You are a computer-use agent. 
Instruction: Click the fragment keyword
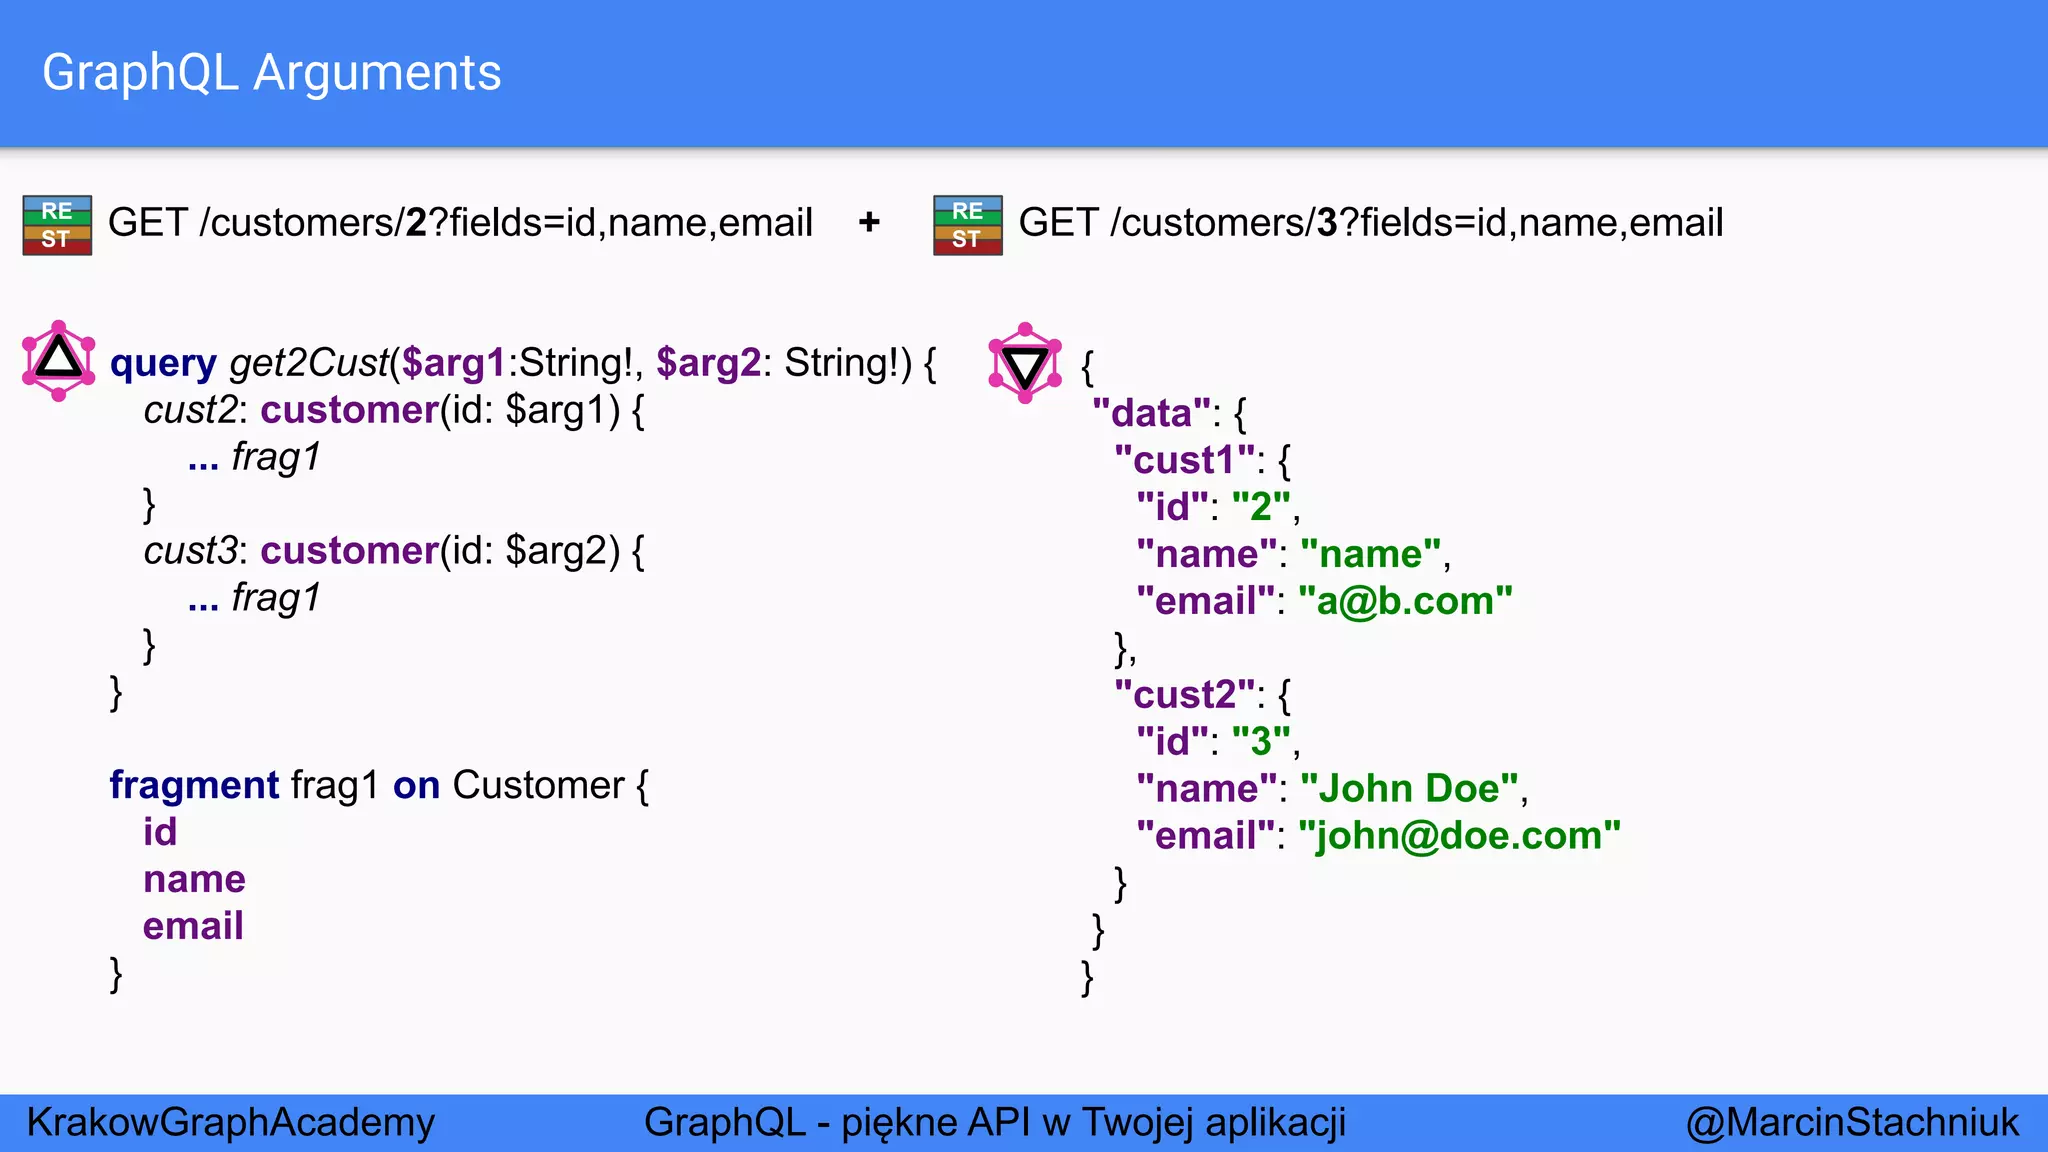click(x=194, y=786)
